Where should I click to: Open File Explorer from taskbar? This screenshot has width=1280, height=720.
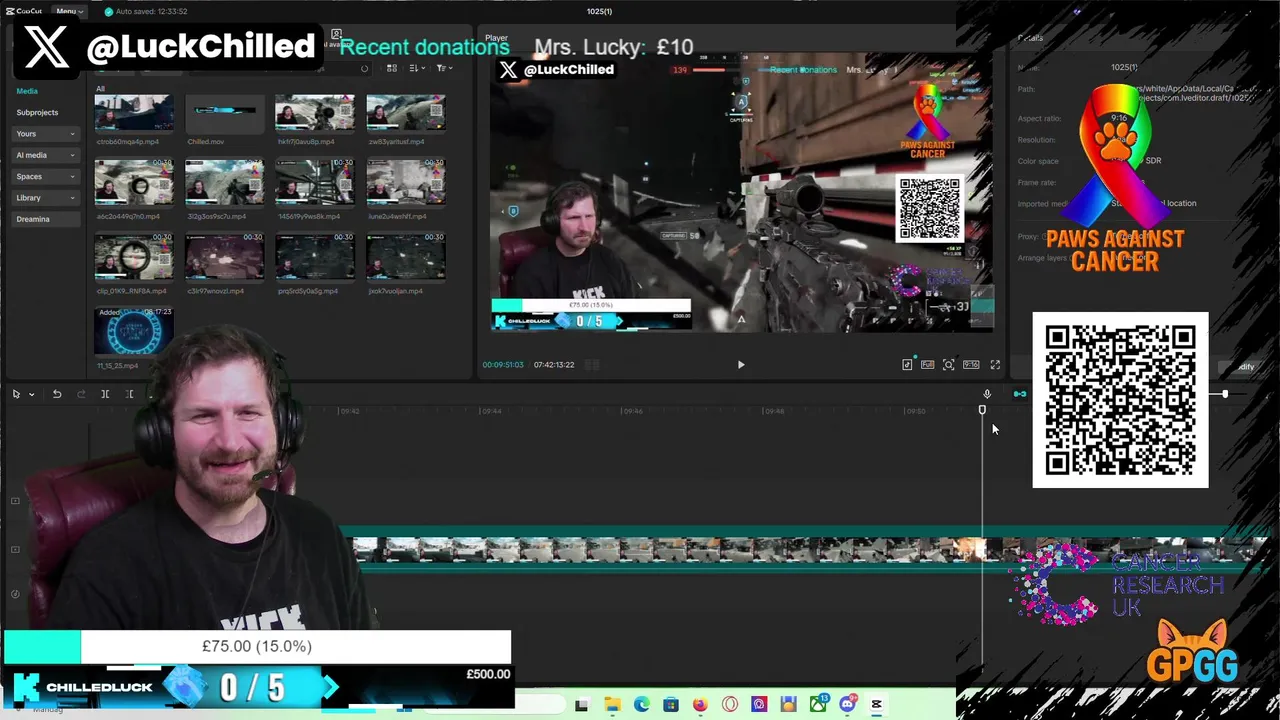click(x=612, y=705)
